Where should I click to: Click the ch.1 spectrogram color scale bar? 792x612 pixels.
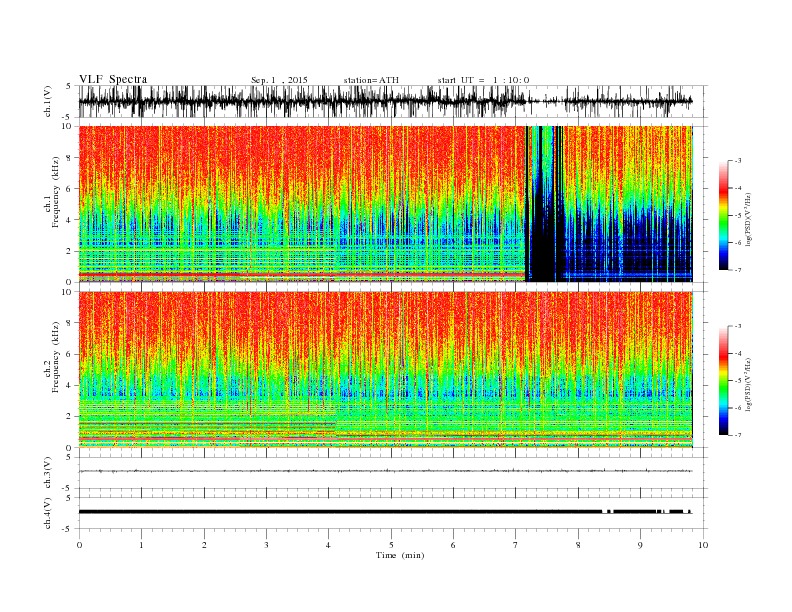(x=723, y=216)
